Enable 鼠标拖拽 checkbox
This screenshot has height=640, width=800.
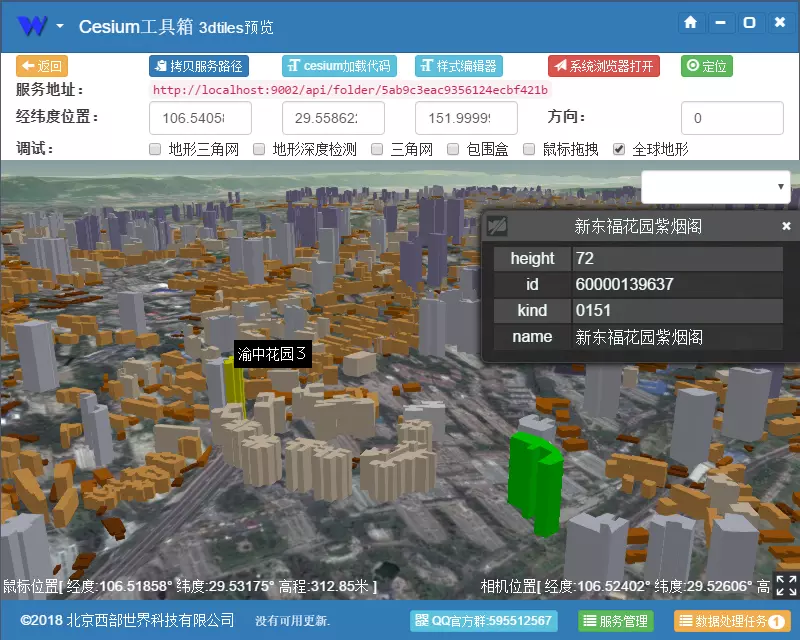tap(529, 149)
